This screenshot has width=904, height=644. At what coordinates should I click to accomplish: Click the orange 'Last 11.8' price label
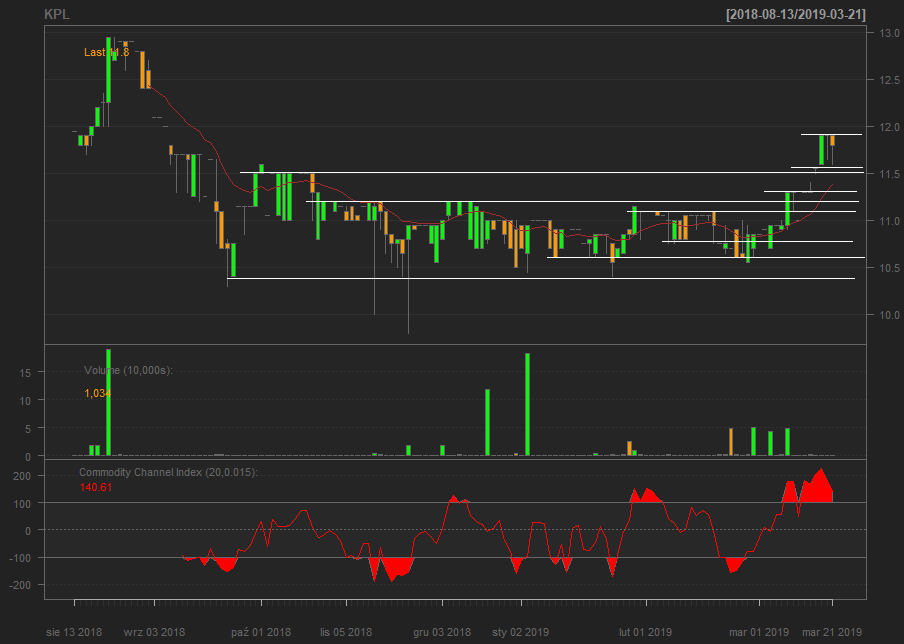pos(107,52)
